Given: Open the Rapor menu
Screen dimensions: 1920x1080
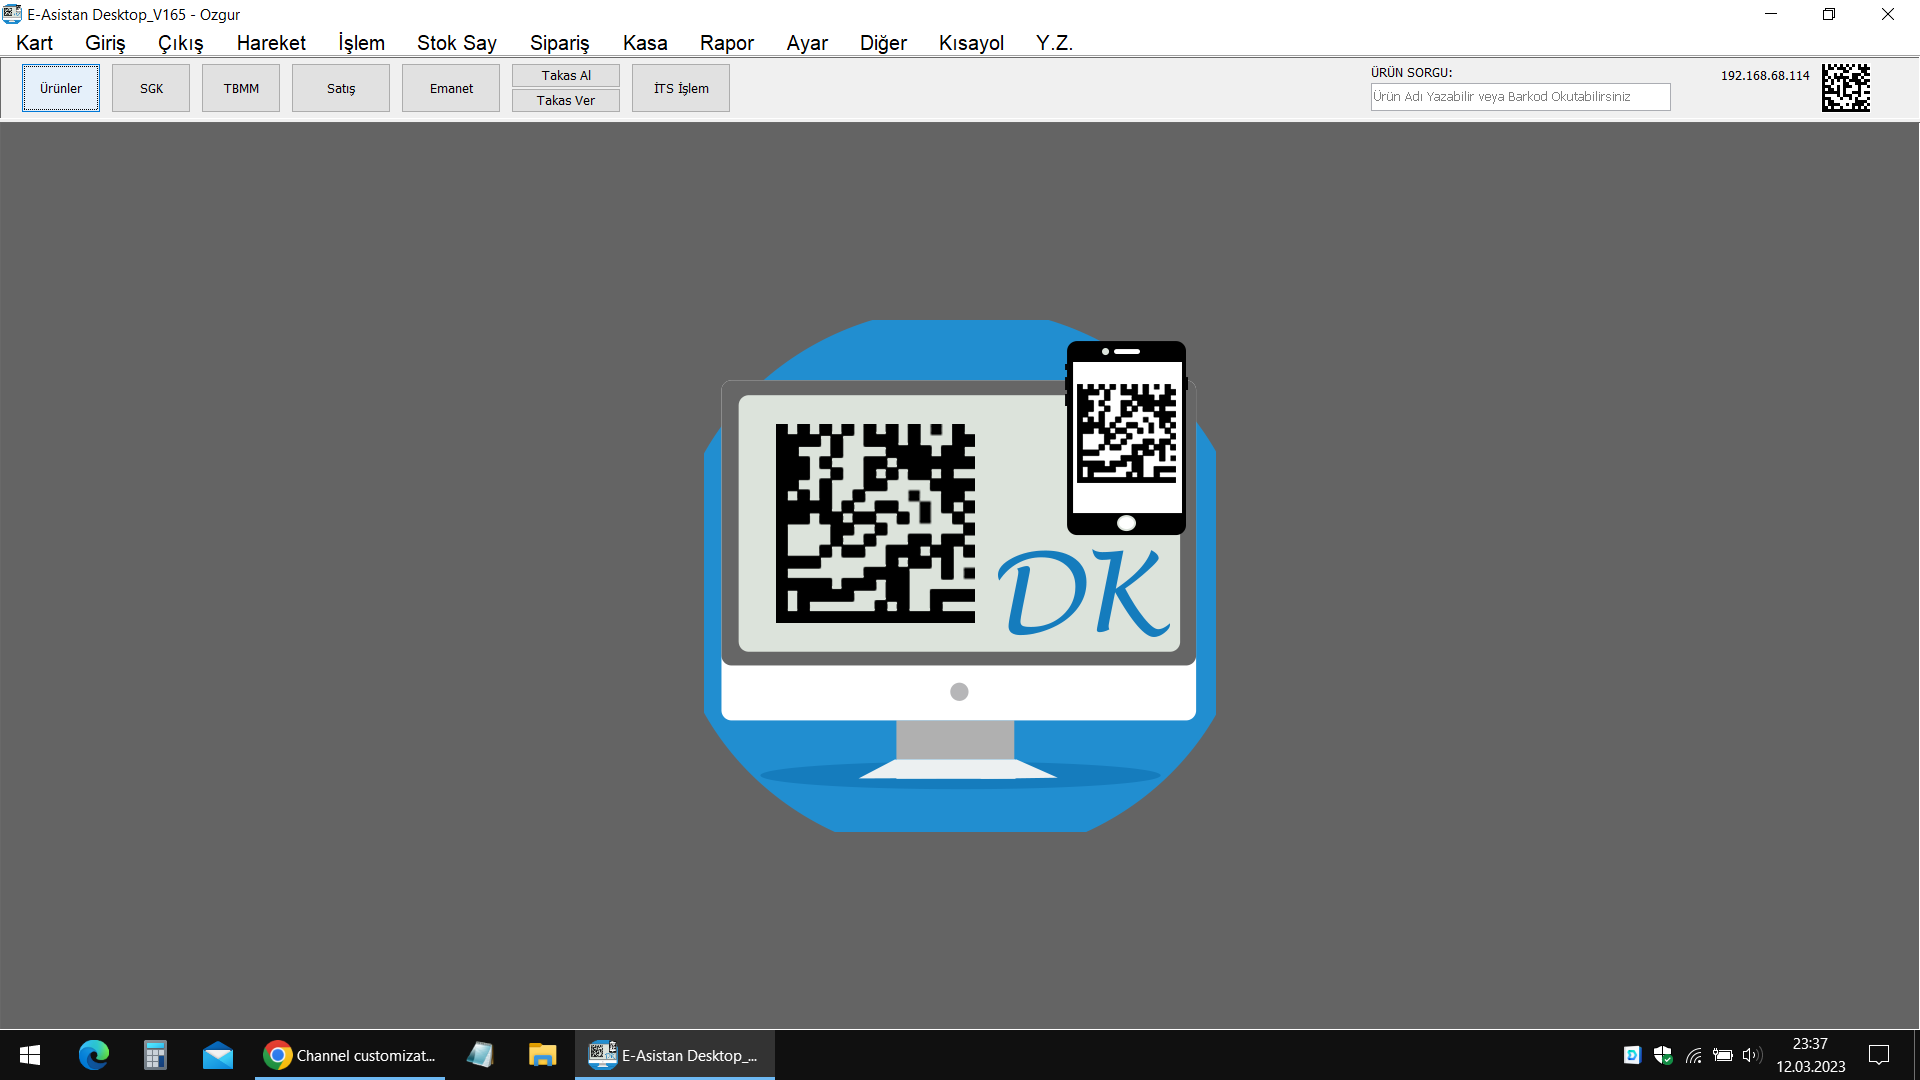Looking at the screenshot, I should [x=727, y=43].
